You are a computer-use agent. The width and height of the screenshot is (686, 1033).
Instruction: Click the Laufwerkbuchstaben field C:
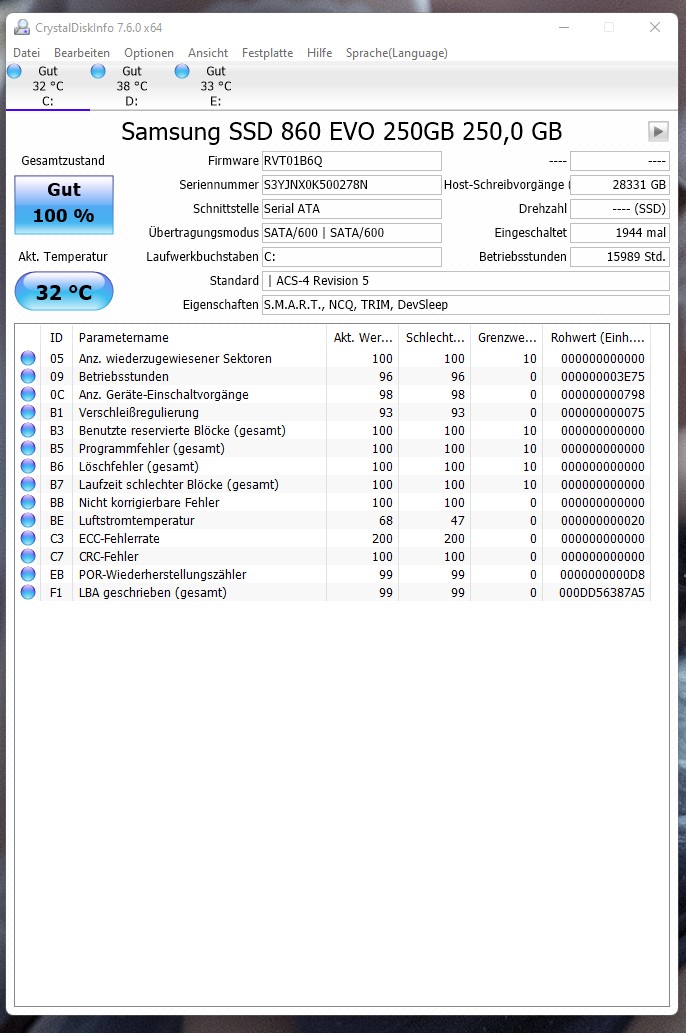(351, 256)
